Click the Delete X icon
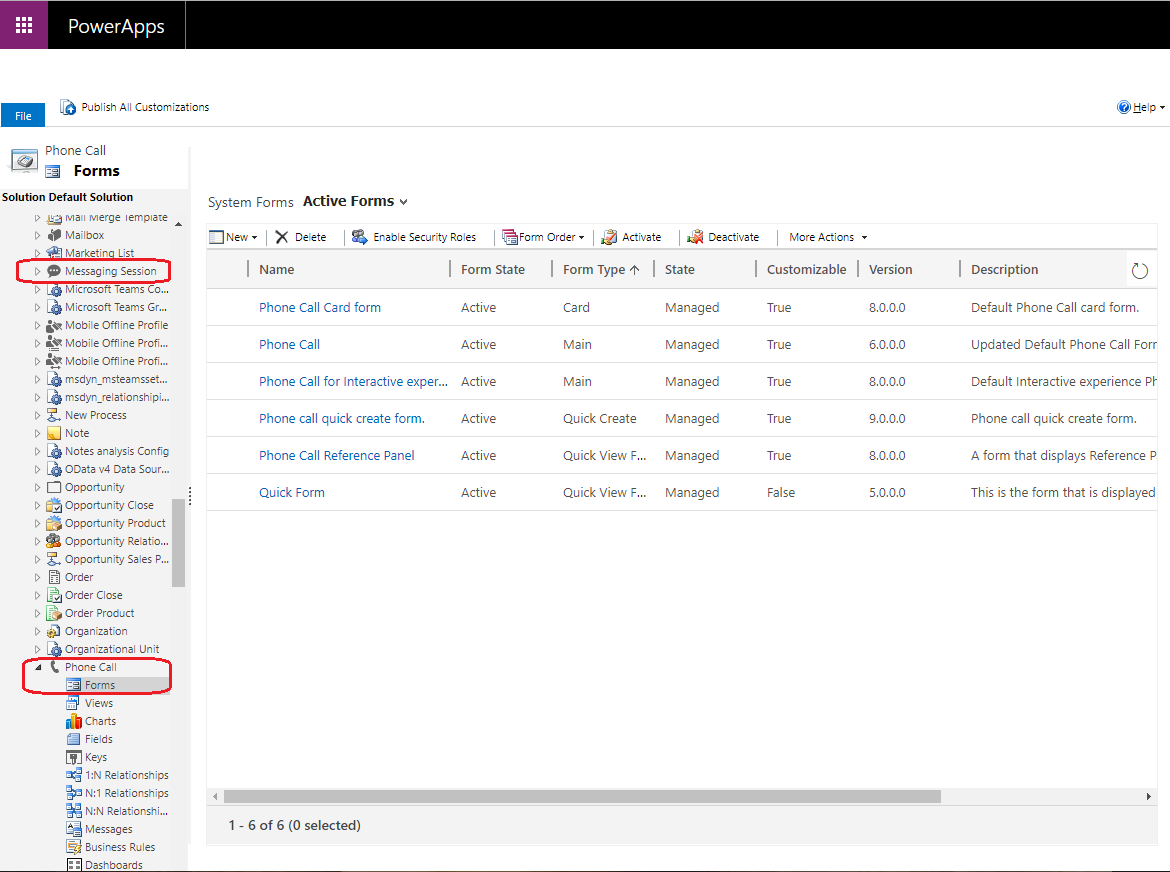This screenshot has width=1170, height=872. 281,237
